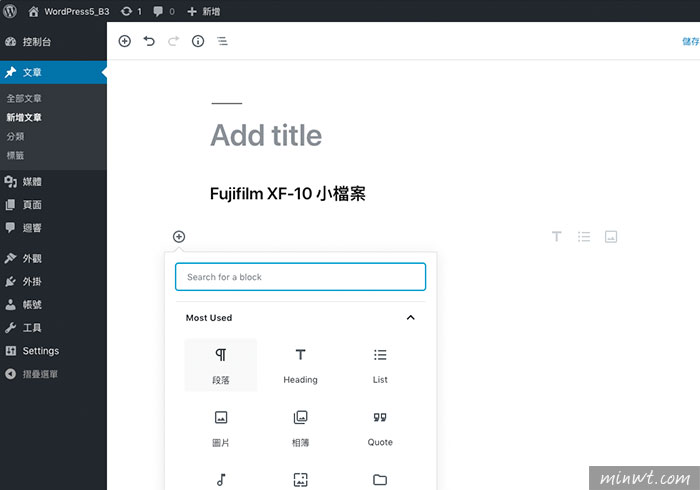This screenshot has width=700, height=490.
Task: Insert the audio music note block
Action: [221, 479]
